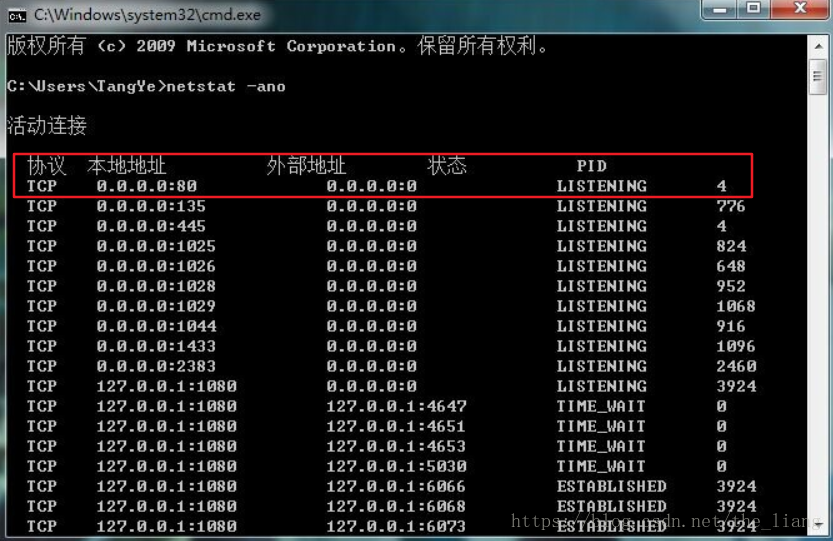Click the PID column header
The width and height of the screenshot is (833, 541).
pyautogui.click(x=591, y=166)
